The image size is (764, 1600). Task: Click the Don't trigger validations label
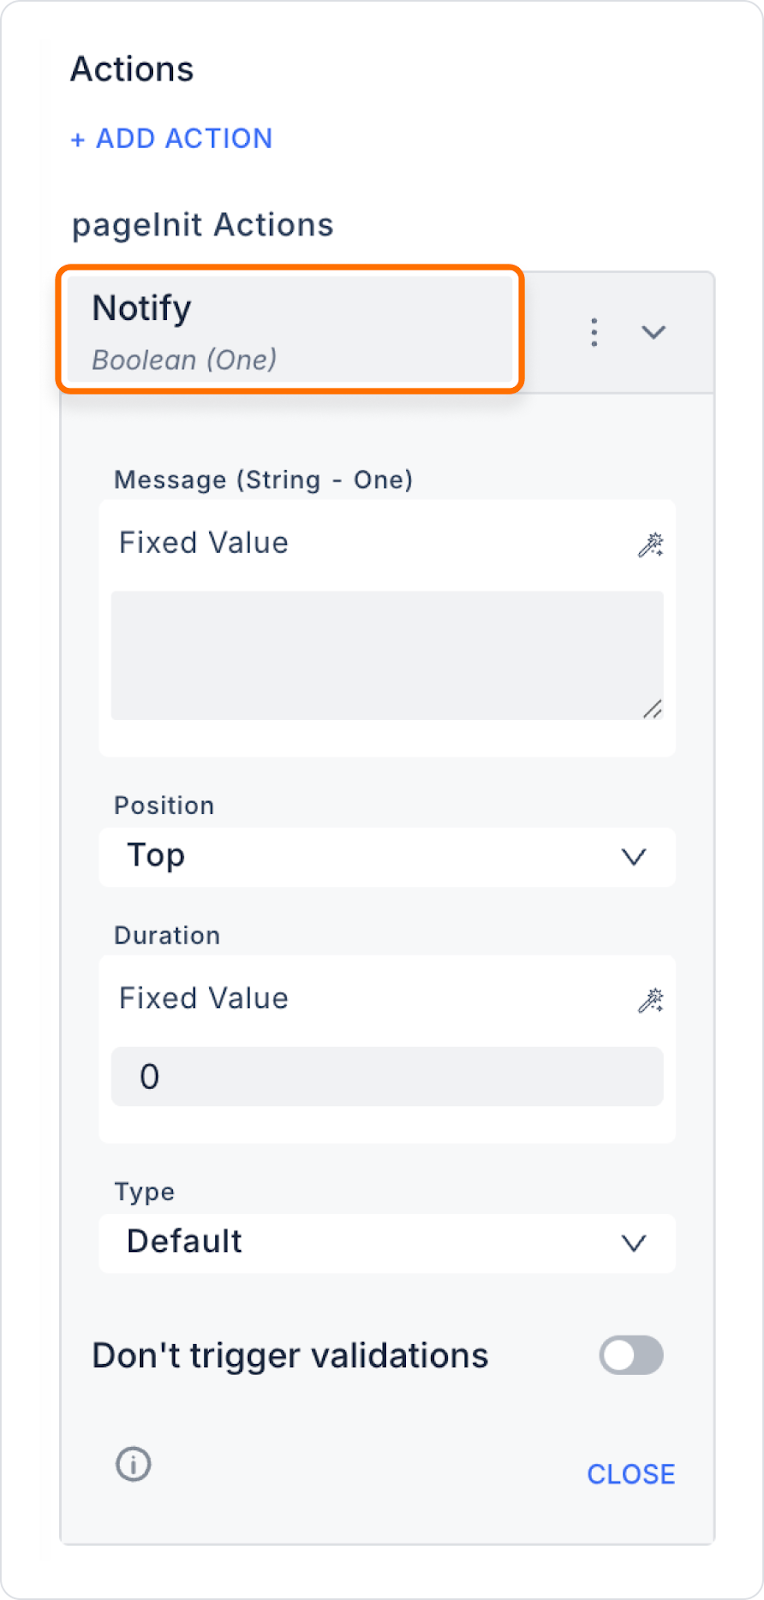[290, 1355]
